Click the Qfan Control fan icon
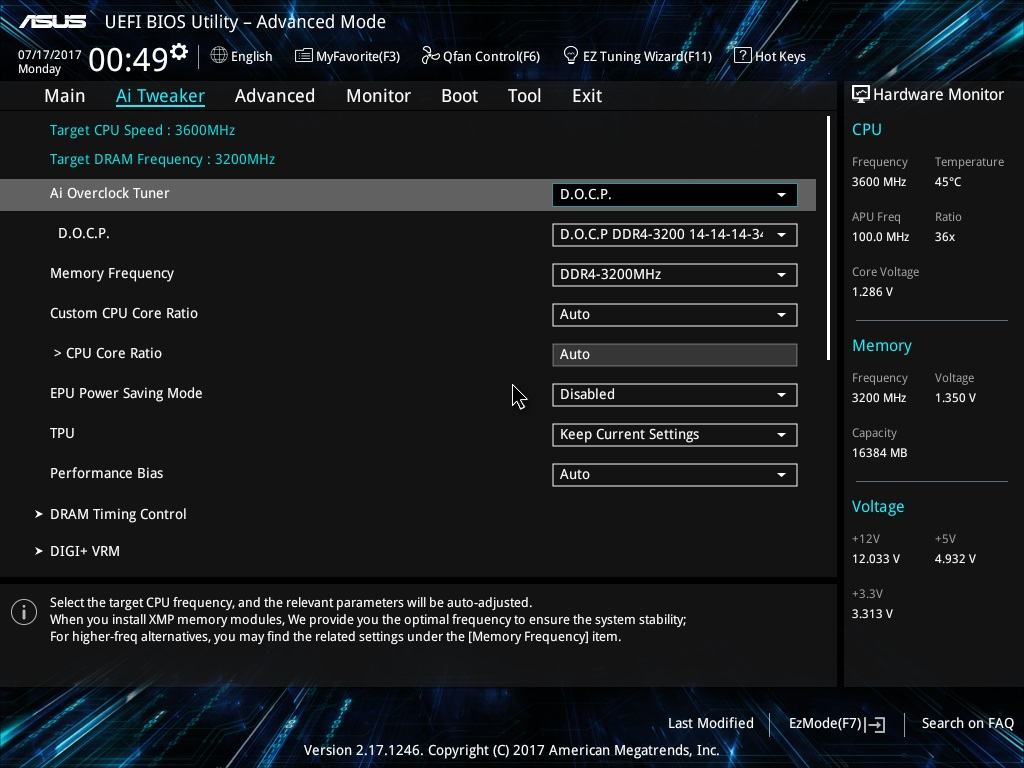The width and height of the screenshot is (1024, 768). pos(430,56)
